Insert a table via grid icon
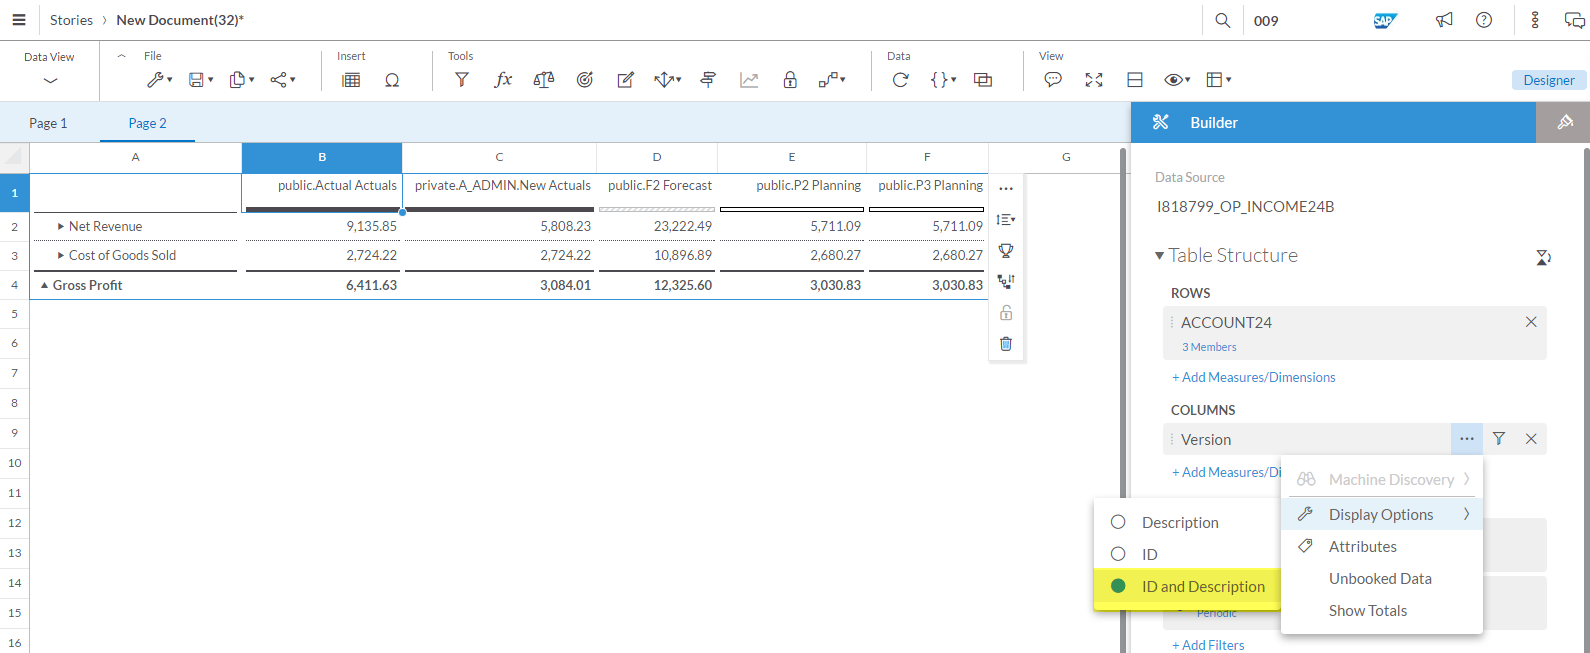 (x=351, y=80)
